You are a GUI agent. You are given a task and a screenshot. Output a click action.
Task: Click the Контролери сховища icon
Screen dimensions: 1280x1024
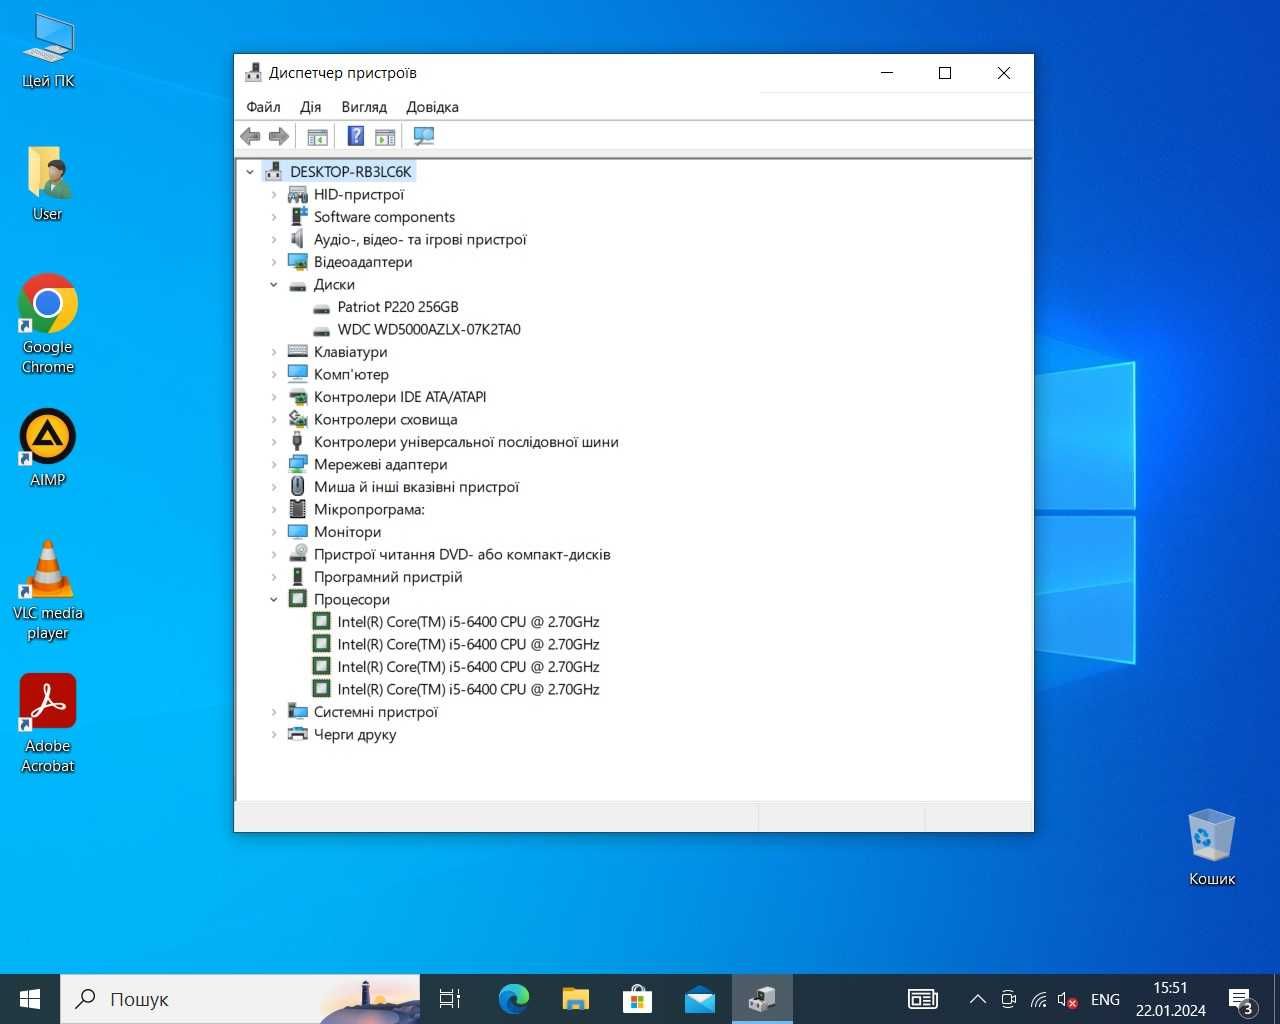pos(297,420)
